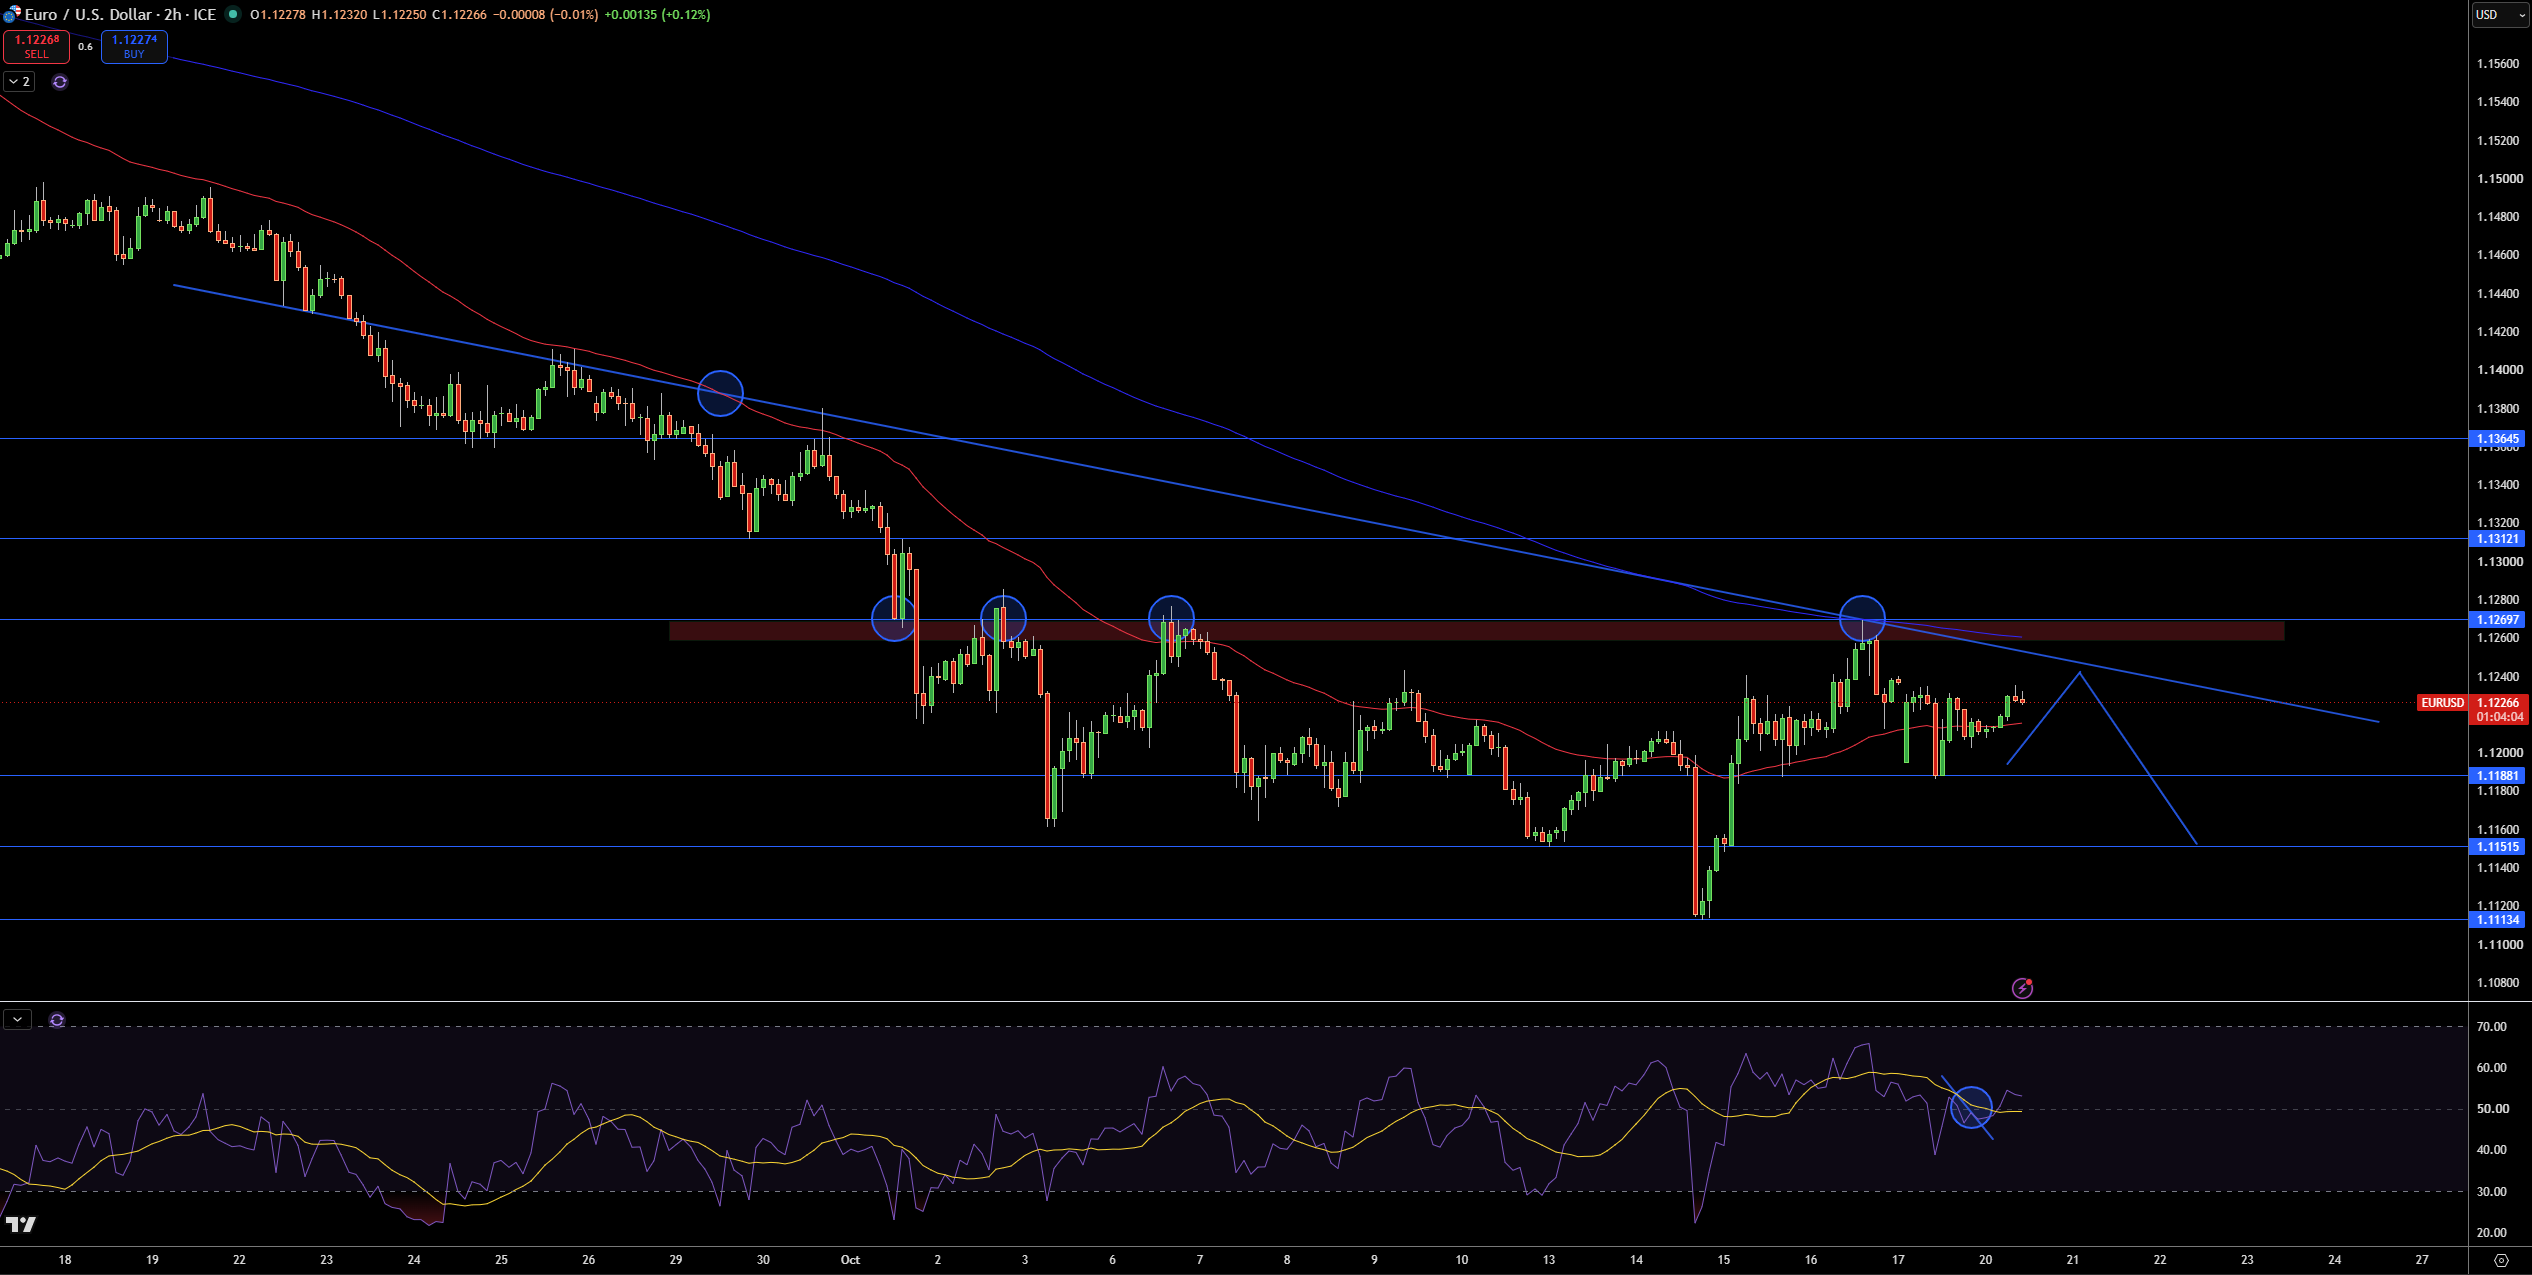Select the 1.13645 horizontal line price label

(x=2497, y=439)
